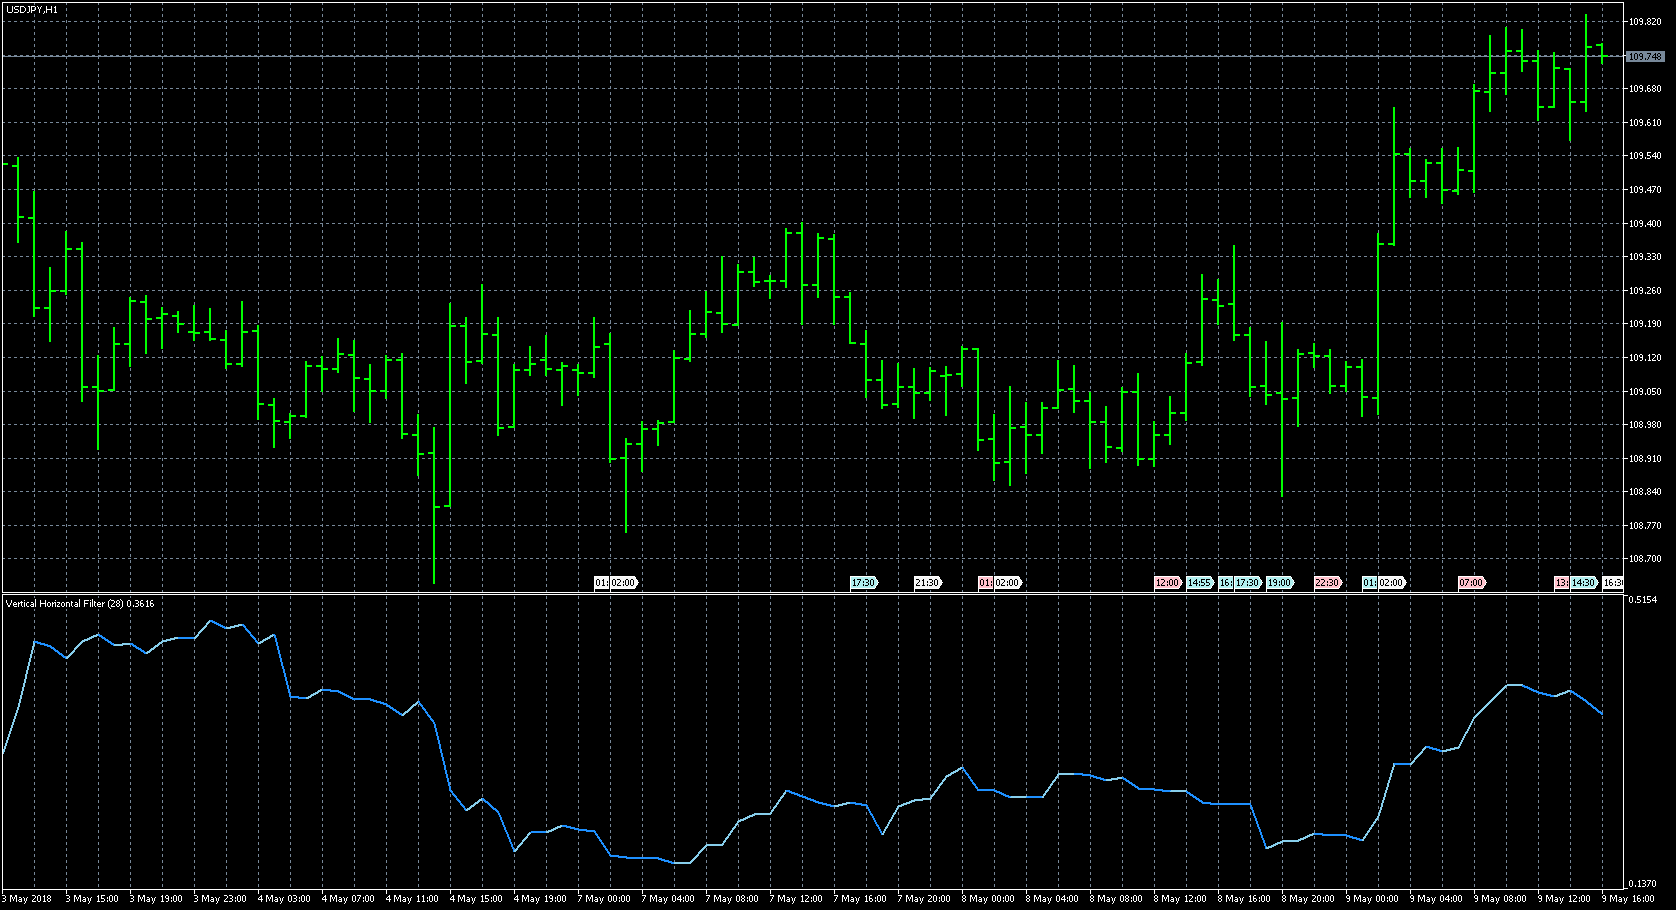
Task: Click the pink 07:00 event marker
Action: click(1471, 583)
